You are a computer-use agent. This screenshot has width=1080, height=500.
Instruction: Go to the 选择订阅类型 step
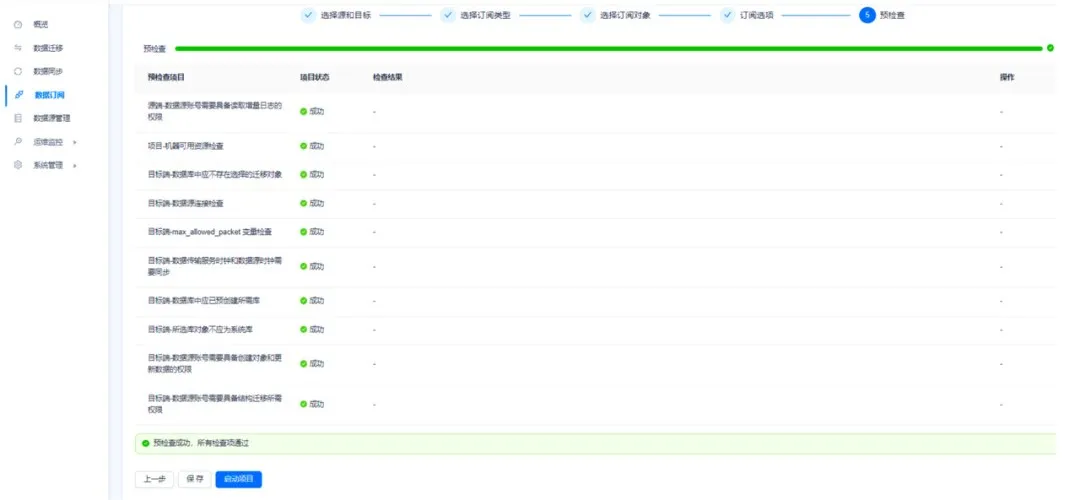point(484,15)
